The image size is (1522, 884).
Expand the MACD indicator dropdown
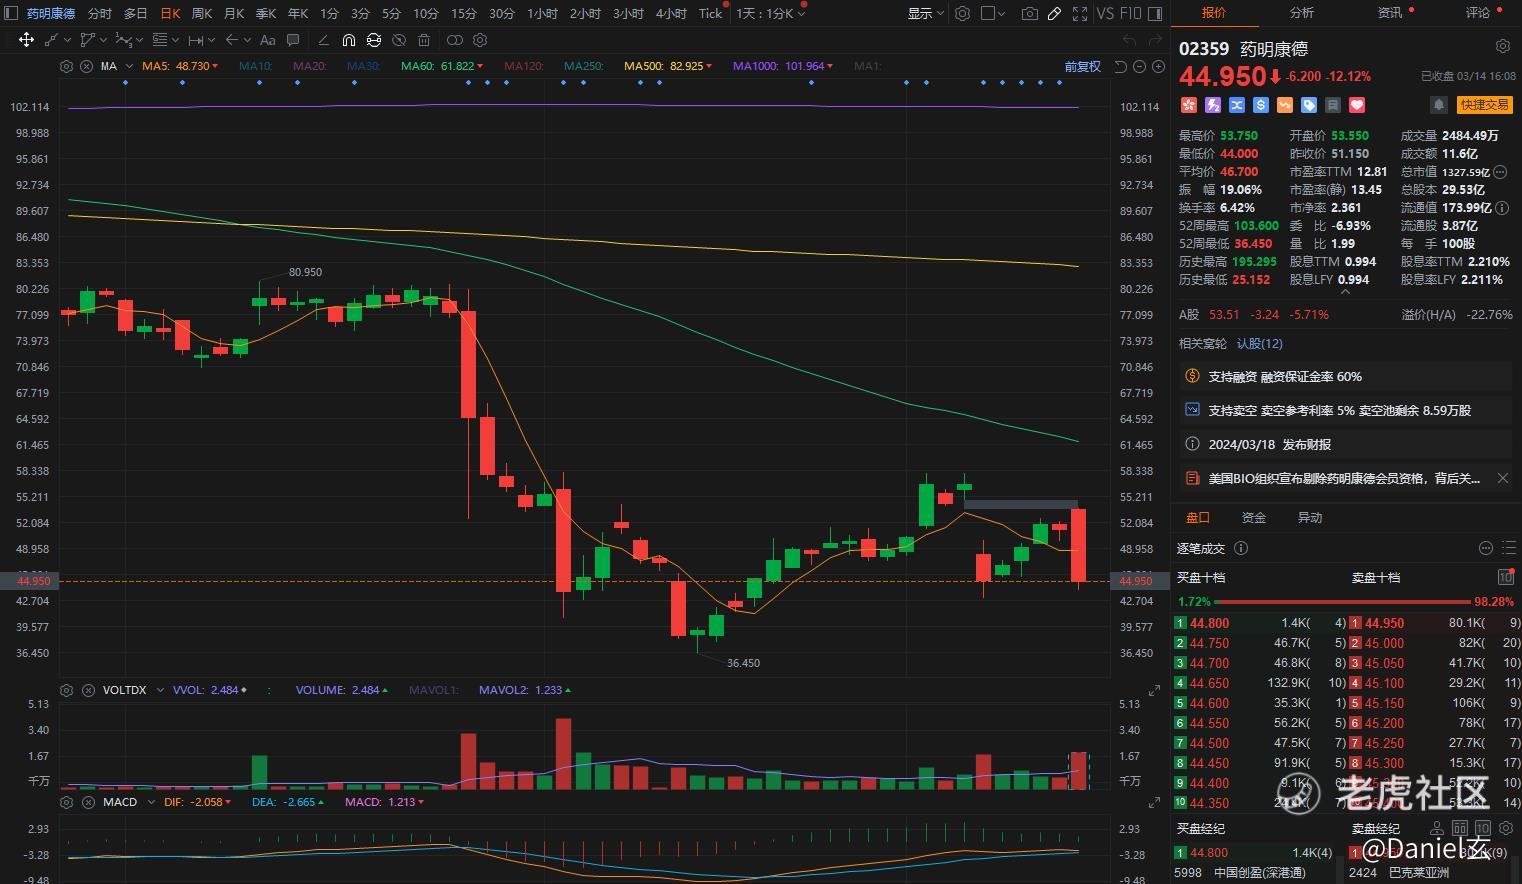point(151,802)
